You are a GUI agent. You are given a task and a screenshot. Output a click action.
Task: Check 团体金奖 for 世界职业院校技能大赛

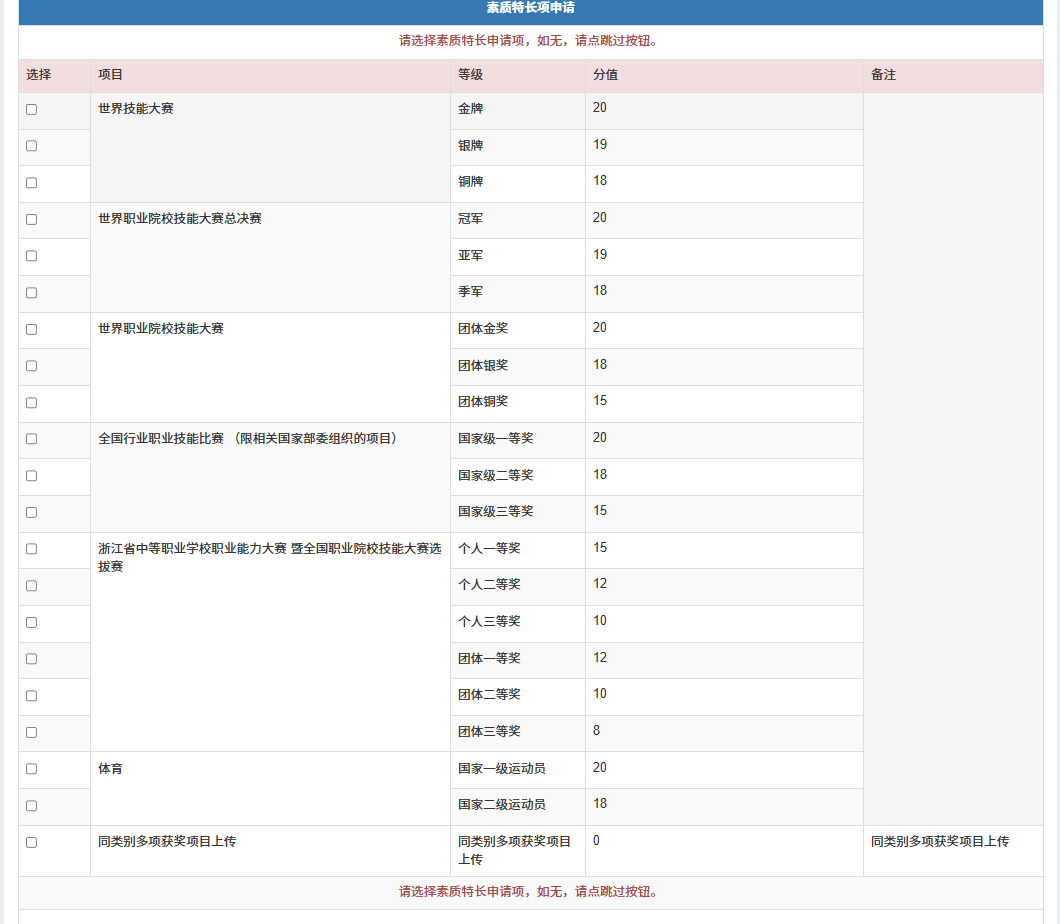point(30,330)
